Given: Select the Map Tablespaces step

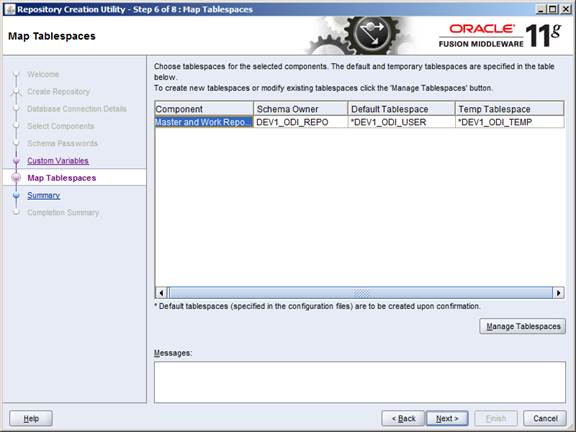Looking at the screenshot, I should tap(62, 178).
